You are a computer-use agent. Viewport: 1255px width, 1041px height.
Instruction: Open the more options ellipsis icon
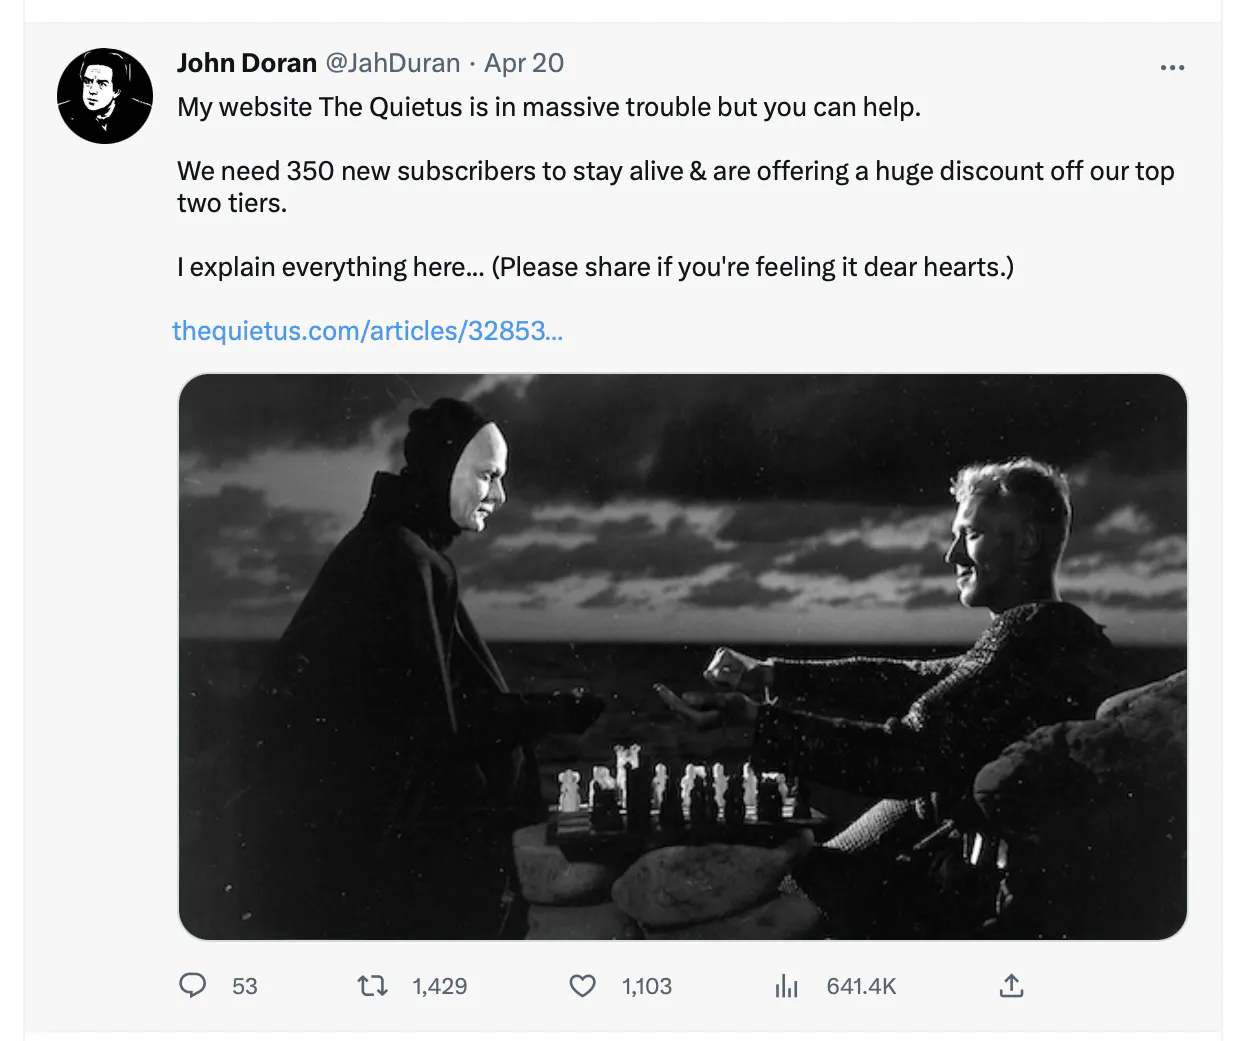(1172, 66)
